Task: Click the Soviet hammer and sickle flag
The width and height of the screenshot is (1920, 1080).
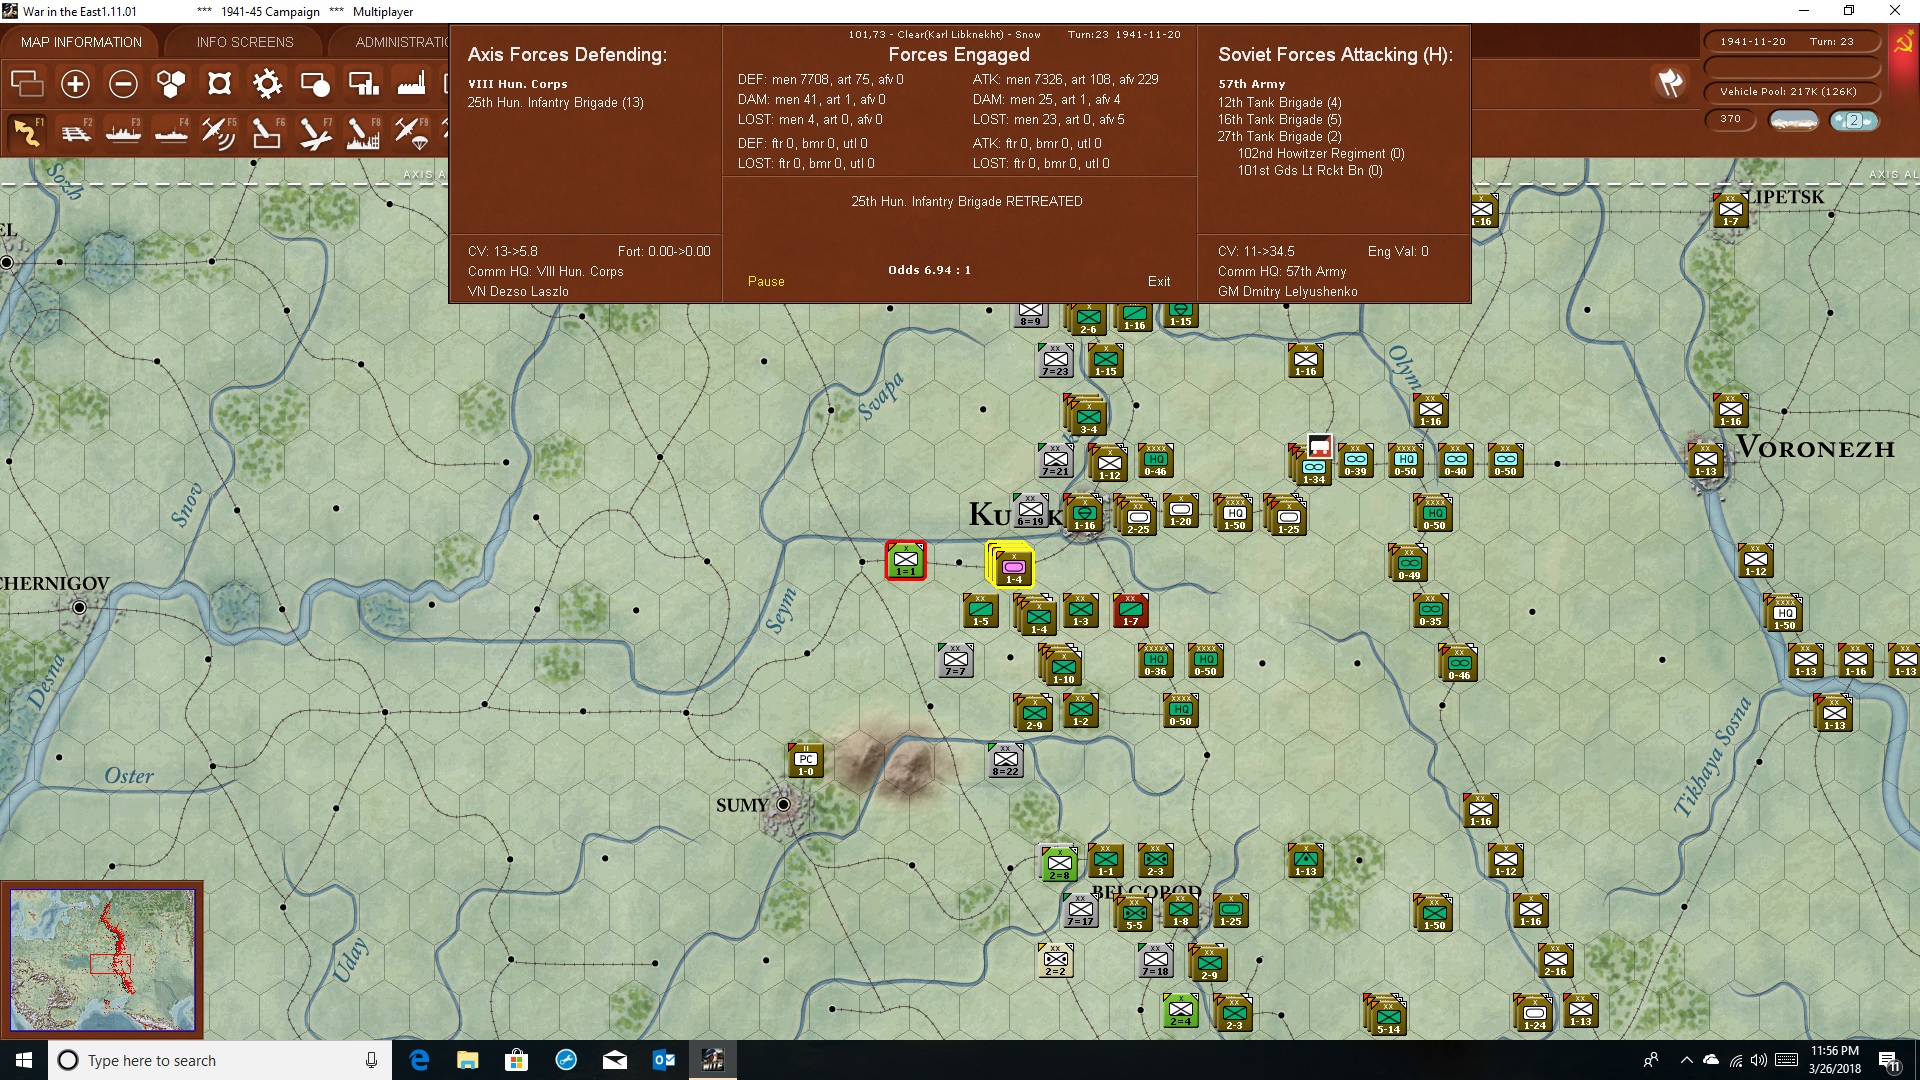Action: click(x=1904, y=45)
